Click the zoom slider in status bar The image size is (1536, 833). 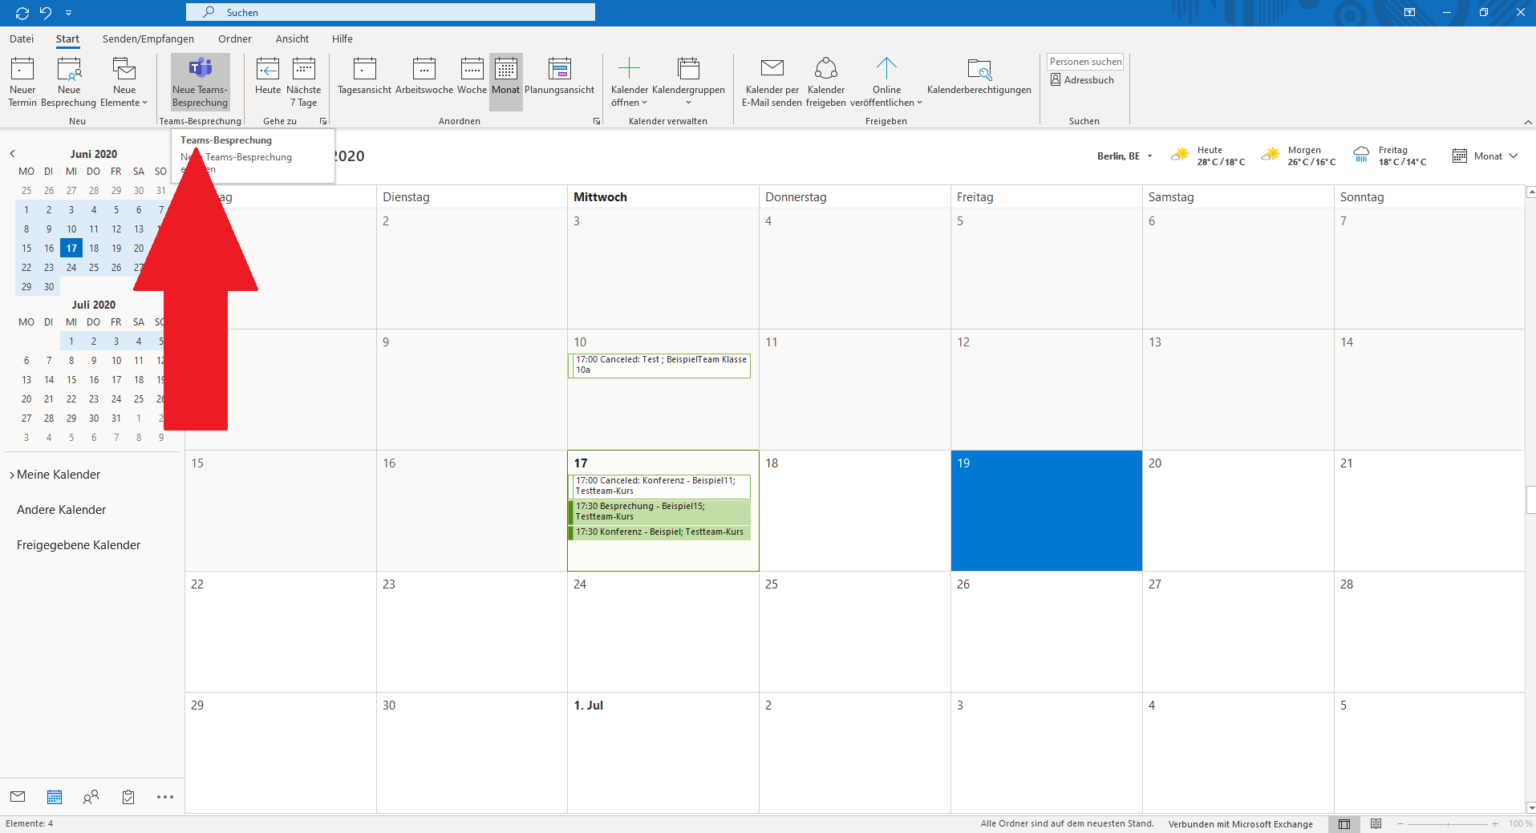pos(1448,824)
